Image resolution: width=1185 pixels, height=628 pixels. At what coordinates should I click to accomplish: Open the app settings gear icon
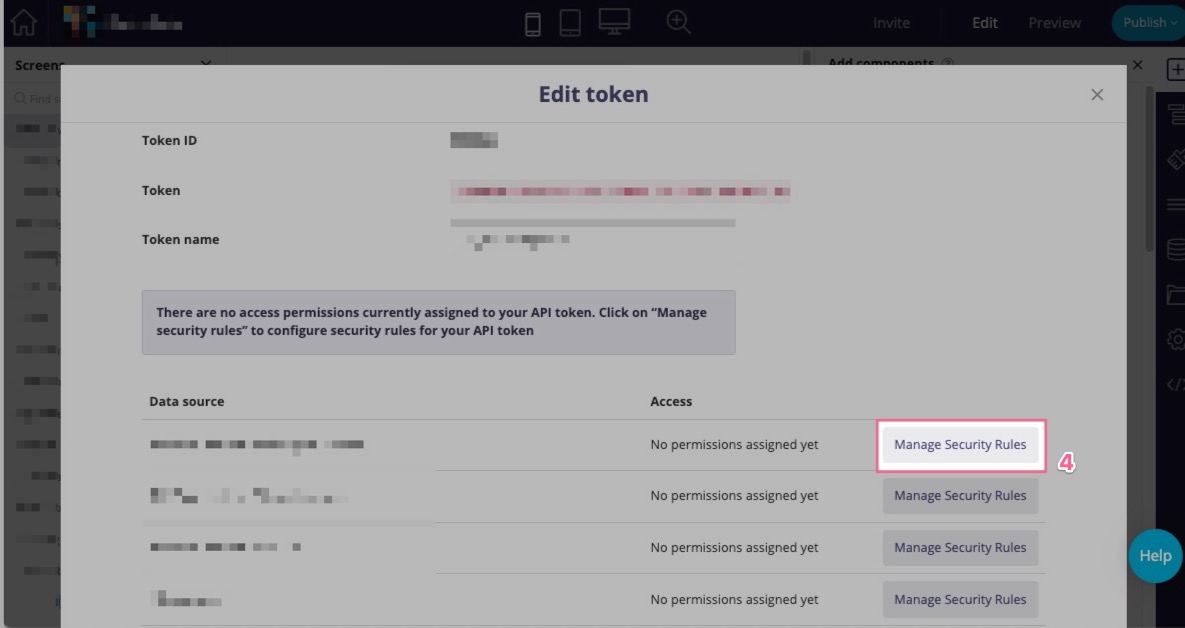1176,340
